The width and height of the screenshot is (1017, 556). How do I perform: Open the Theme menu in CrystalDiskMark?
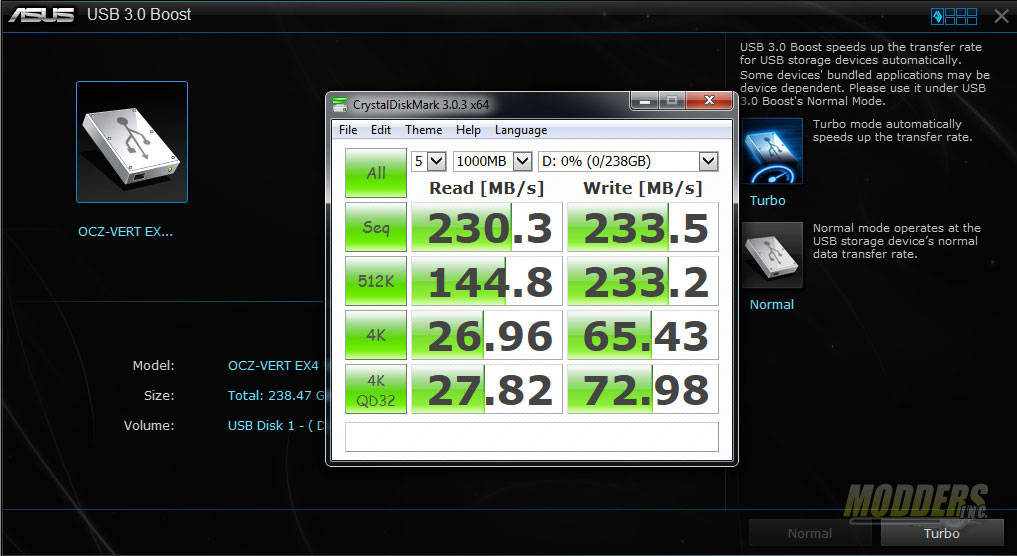[424, 130]
